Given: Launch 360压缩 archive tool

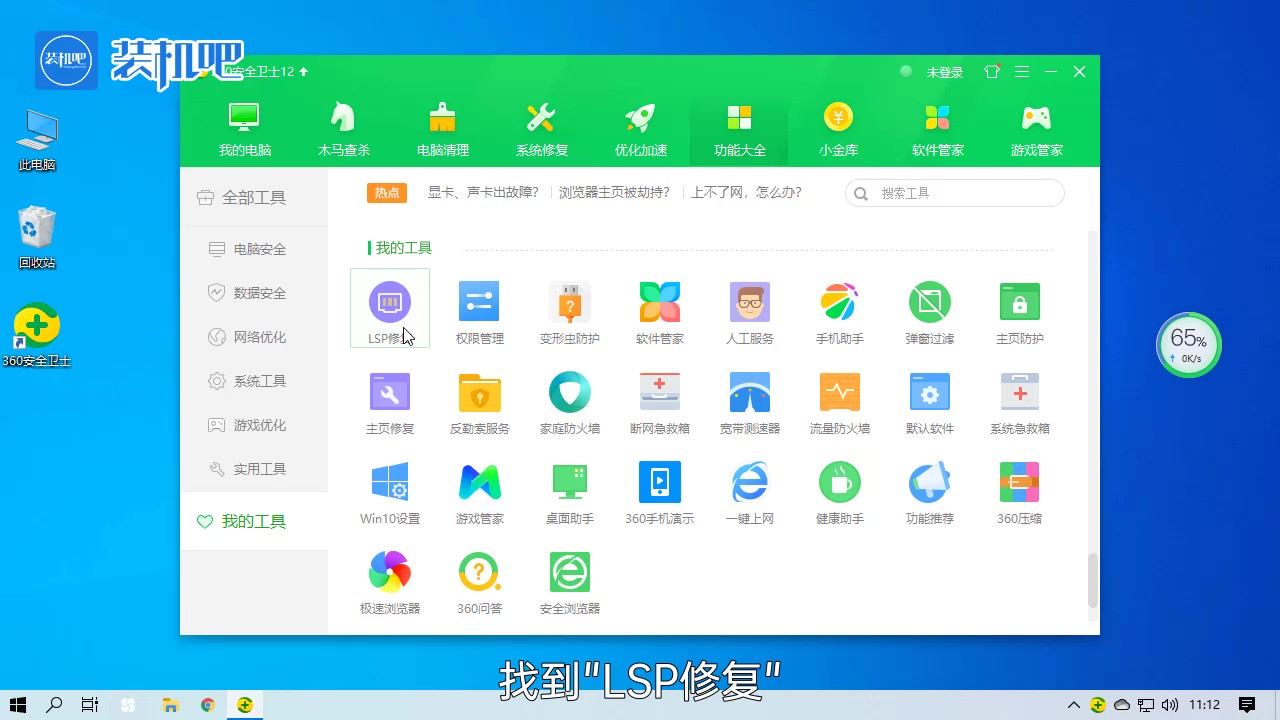Looking at the screenshot, I should (1019, 483).
